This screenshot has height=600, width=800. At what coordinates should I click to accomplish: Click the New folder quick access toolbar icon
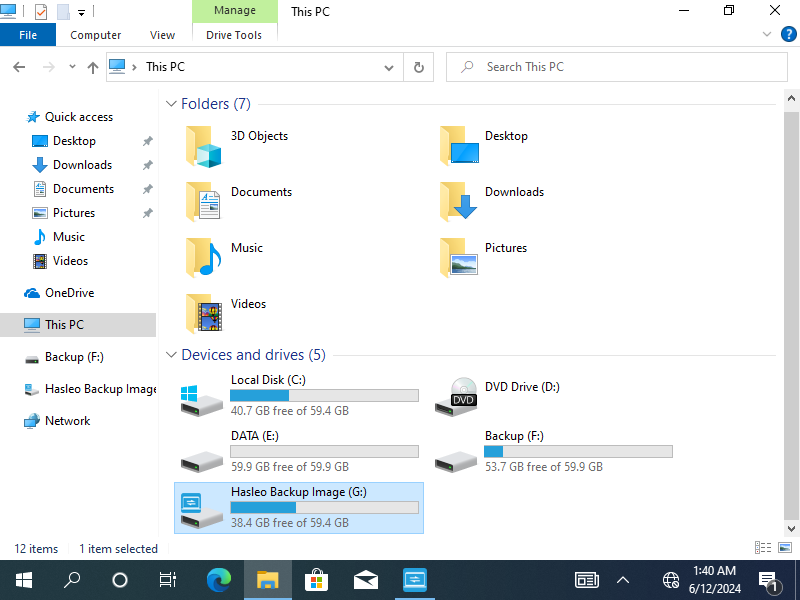63,11
